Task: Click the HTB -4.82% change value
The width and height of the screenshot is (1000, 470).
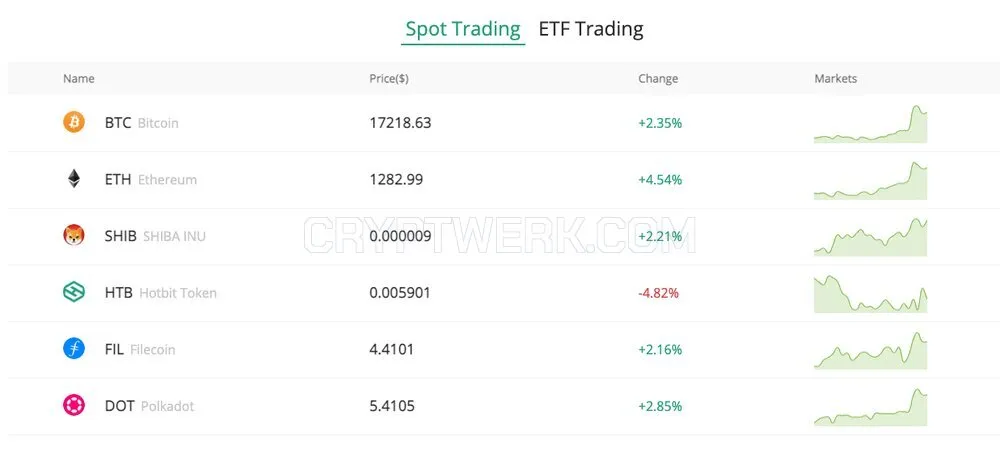Action: [658, 293]
